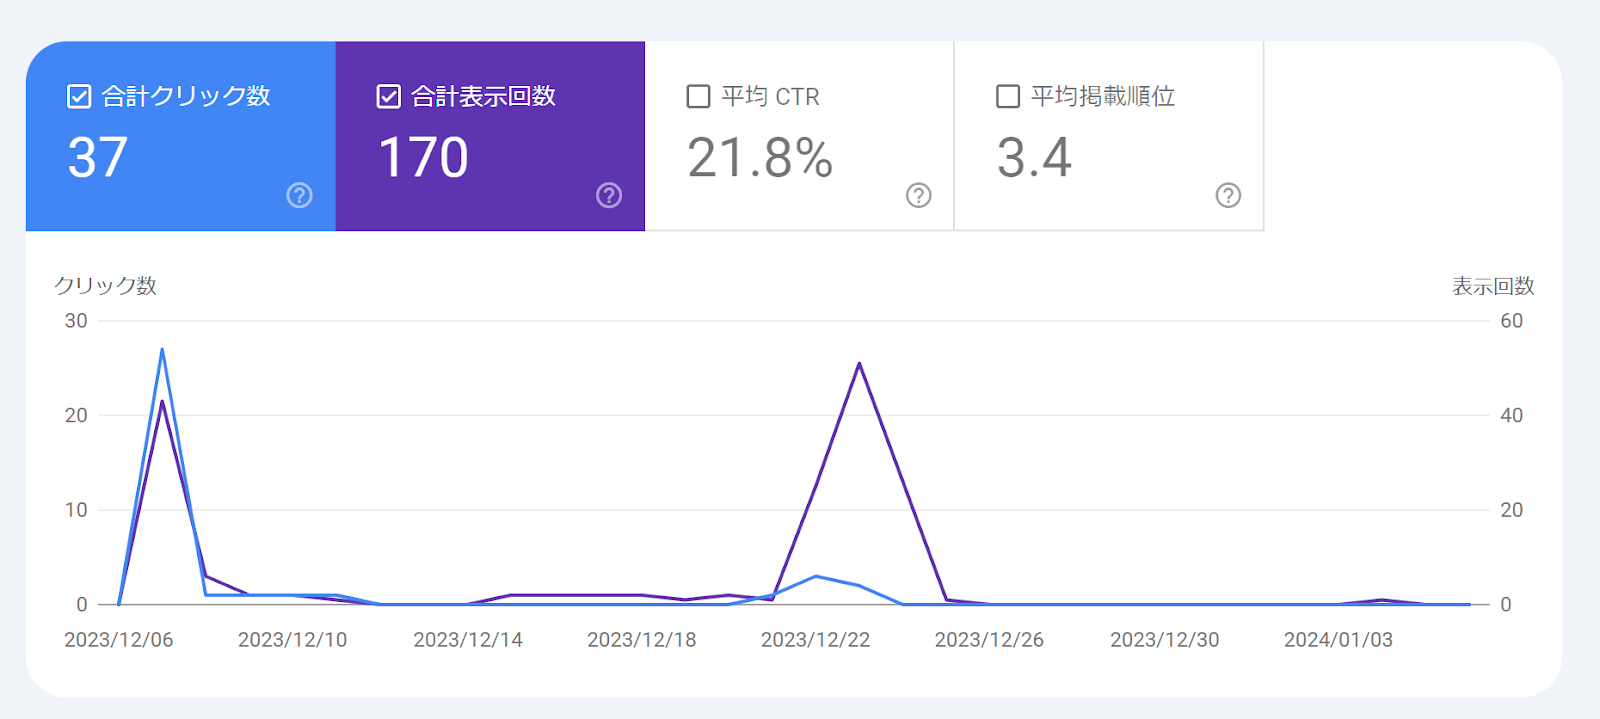Click the blue clicks bump at 2023/12/22

(816, 576)
